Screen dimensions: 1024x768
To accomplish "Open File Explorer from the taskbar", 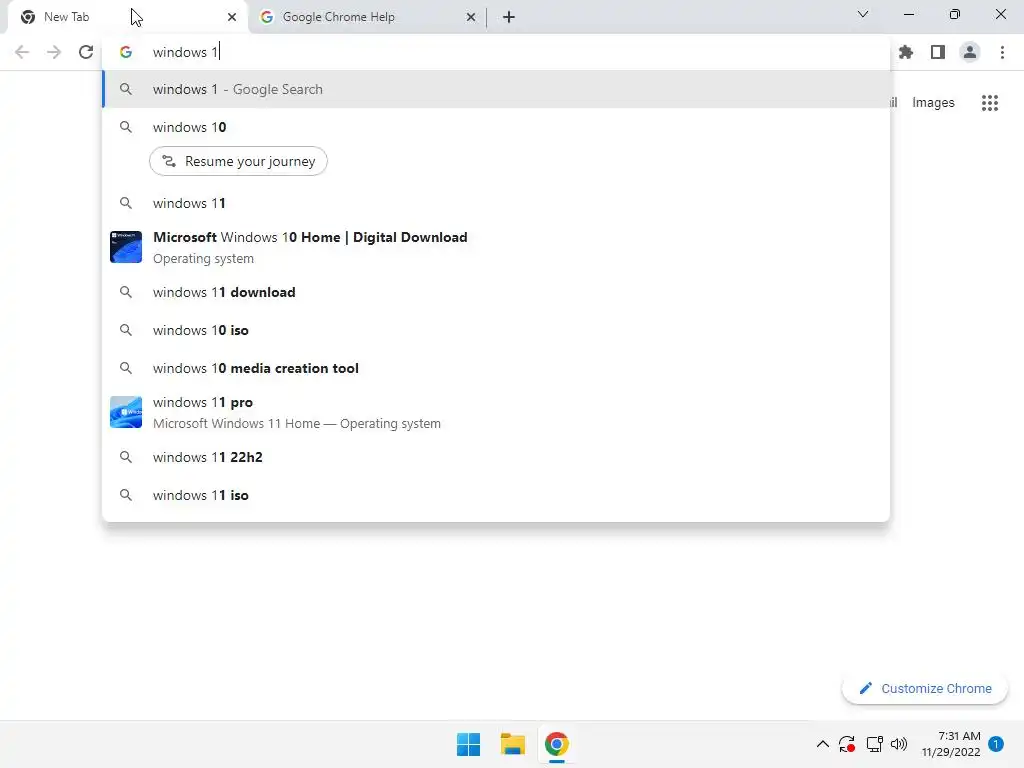I will tap(513, 744).
